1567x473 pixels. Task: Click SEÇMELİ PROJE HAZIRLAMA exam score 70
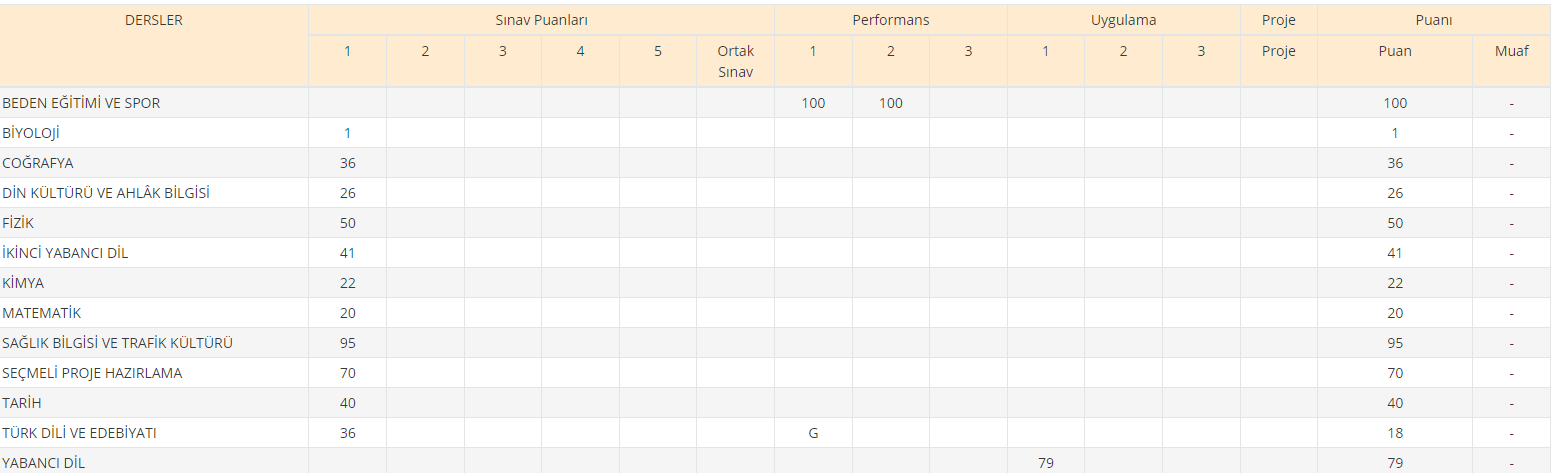(x=347, y=373)
